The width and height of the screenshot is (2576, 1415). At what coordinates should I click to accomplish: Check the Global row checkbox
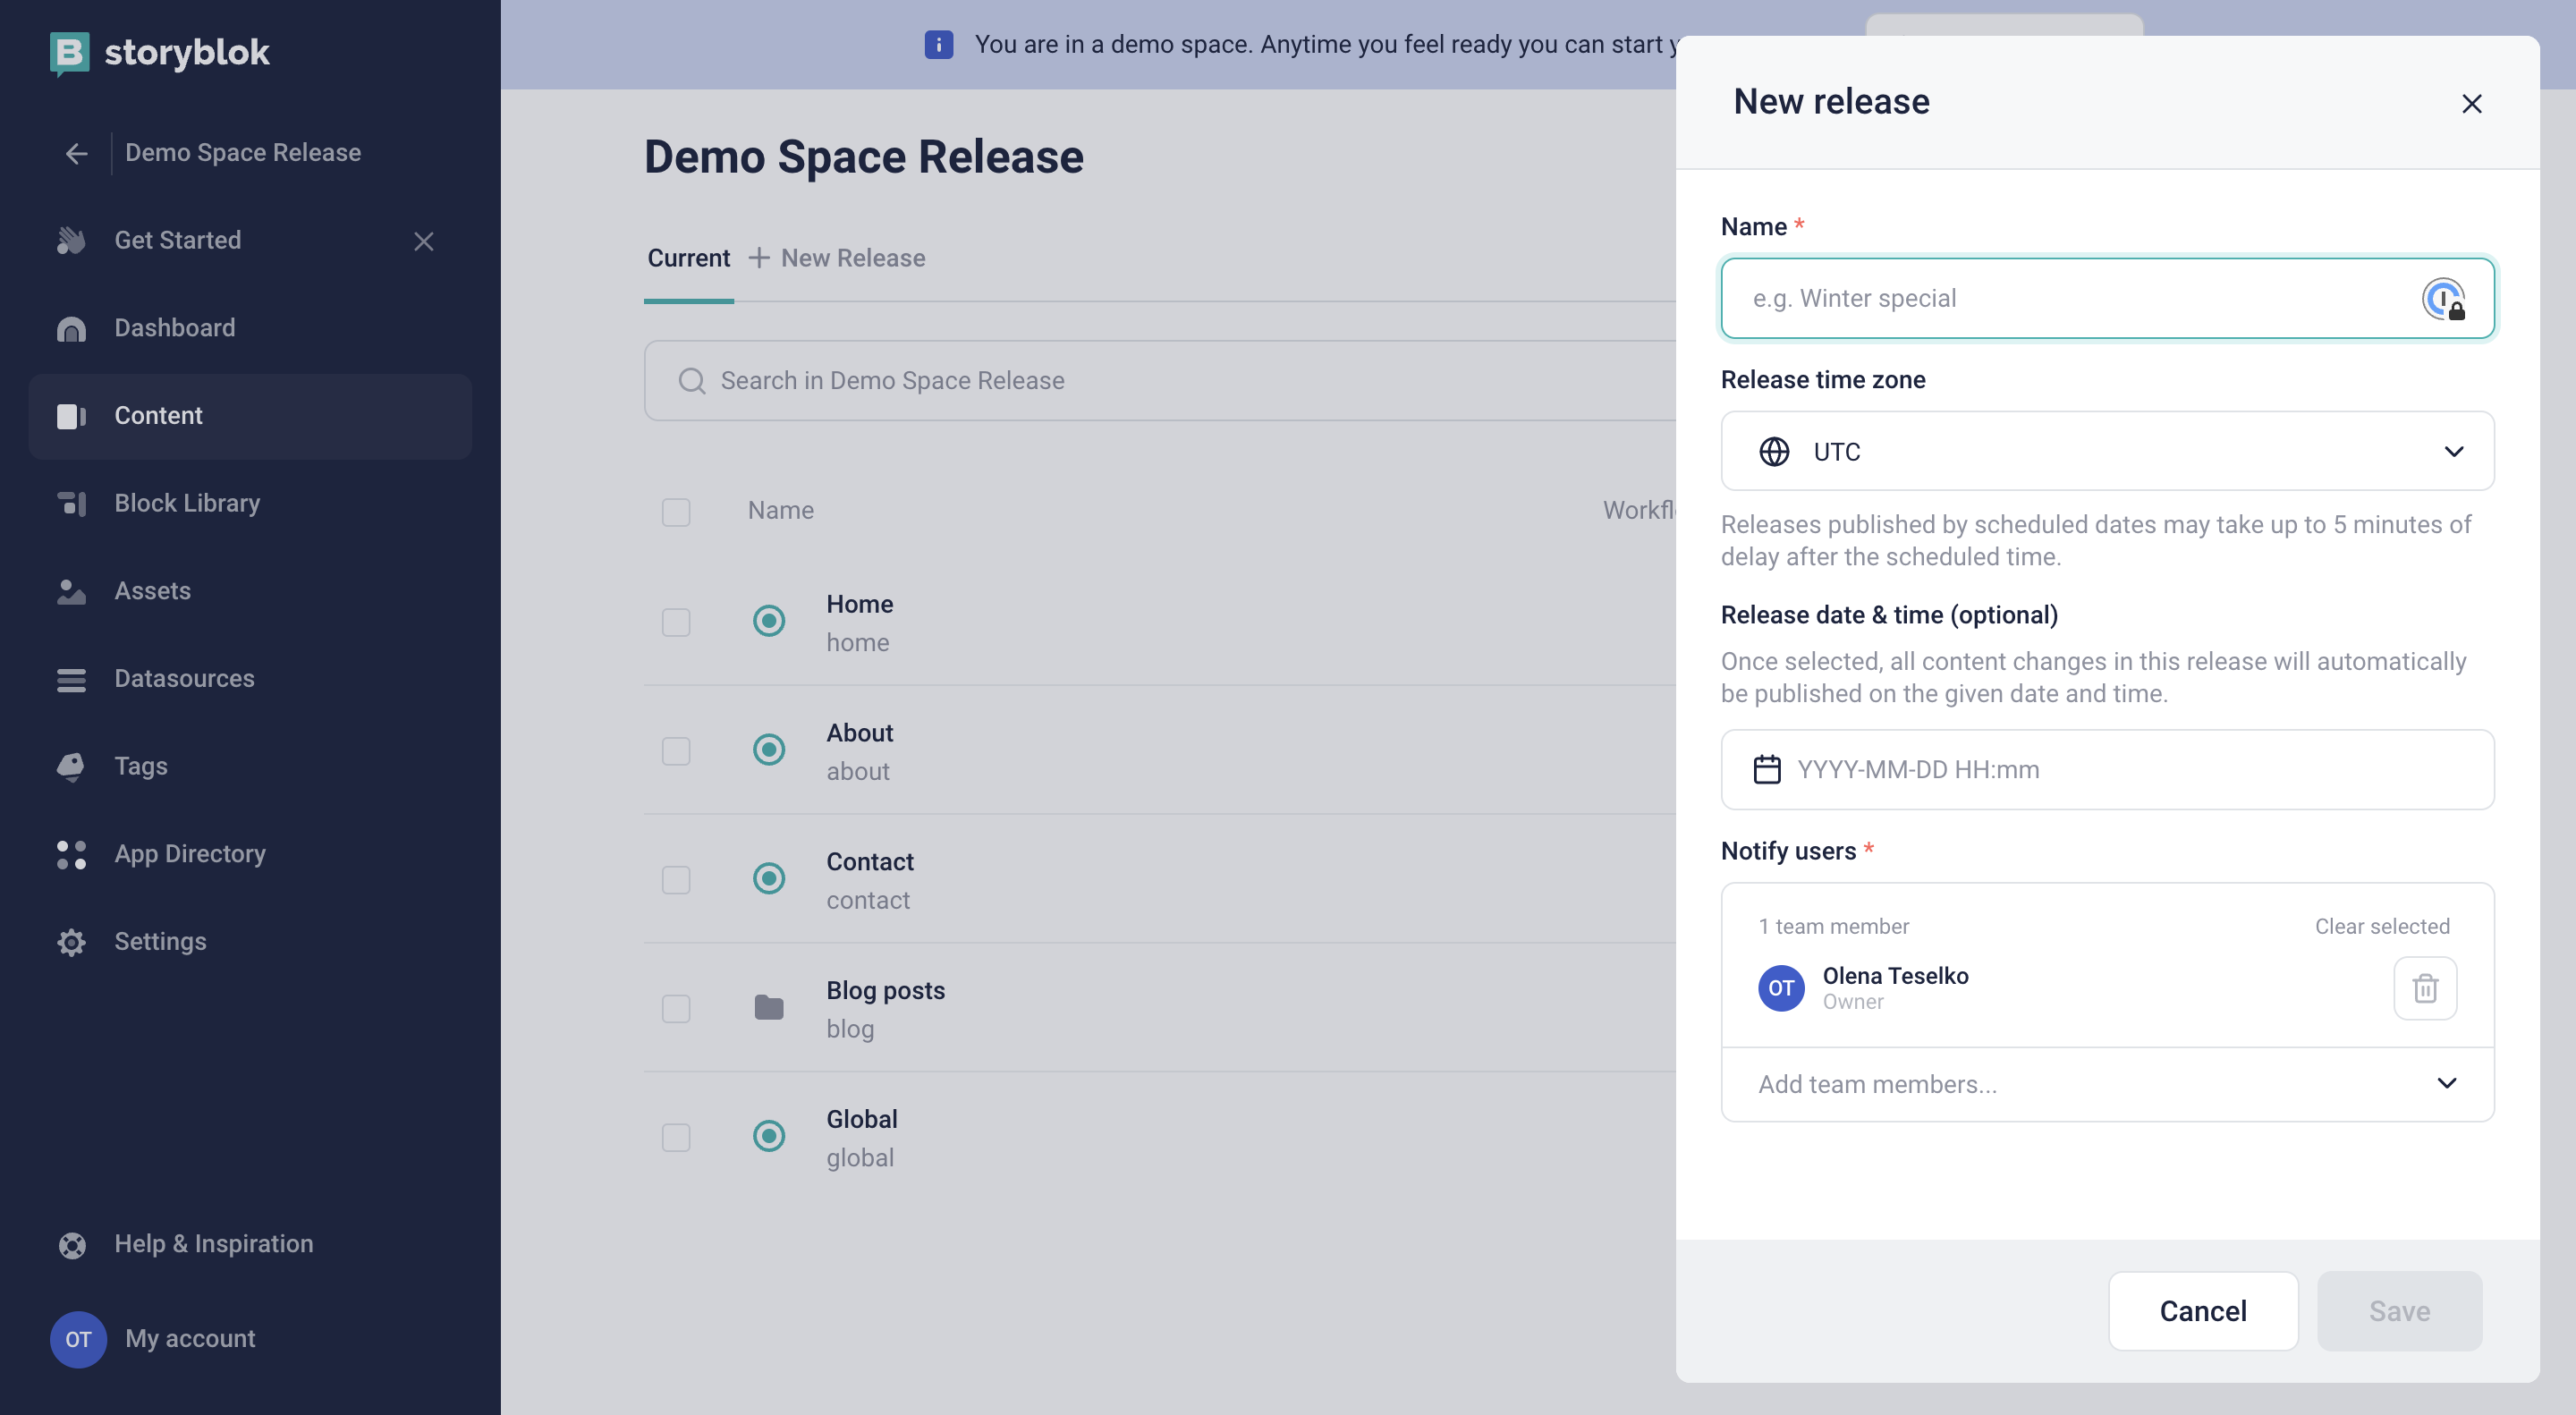coord(676,1137)
